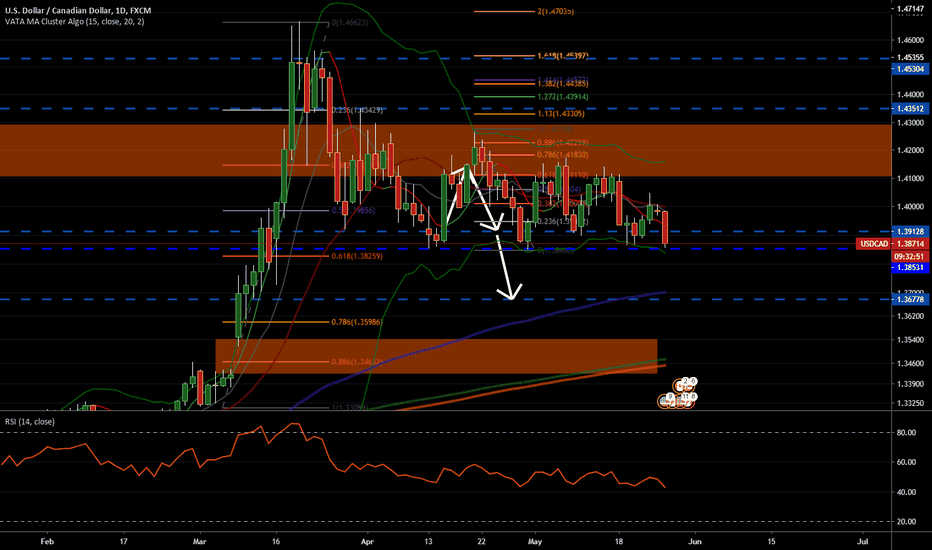Select the lower orange support zone rectangle
Viewport: 932px width, 550px height.
(x=436, y=356)
